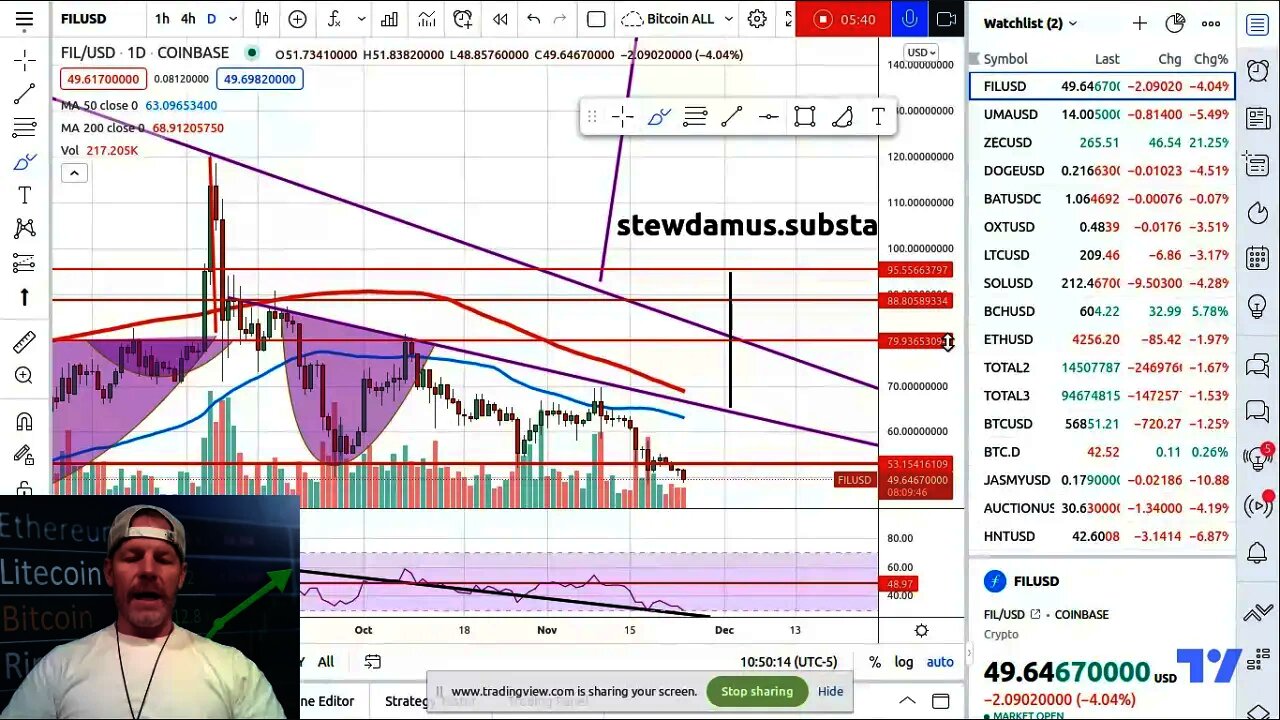Select the up-arrow icons tool
Screen dimensions: 1280x720
(x=25, y=297)
